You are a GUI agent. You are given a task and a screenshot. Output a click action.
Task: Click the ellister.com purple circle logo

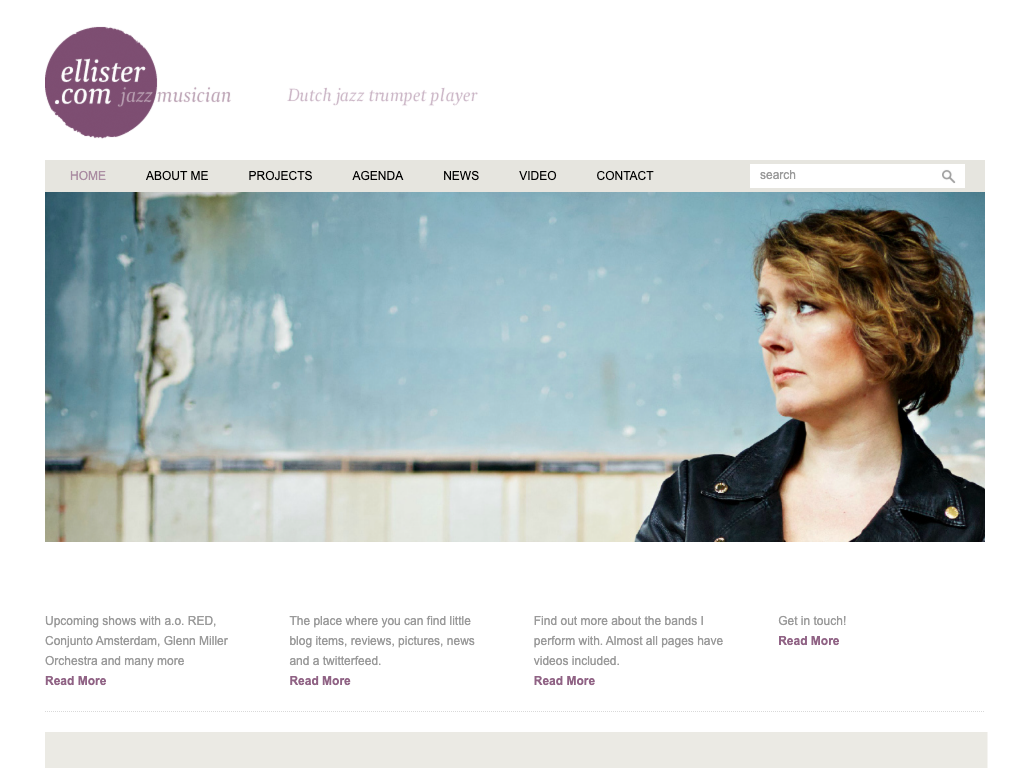(101, 82)
